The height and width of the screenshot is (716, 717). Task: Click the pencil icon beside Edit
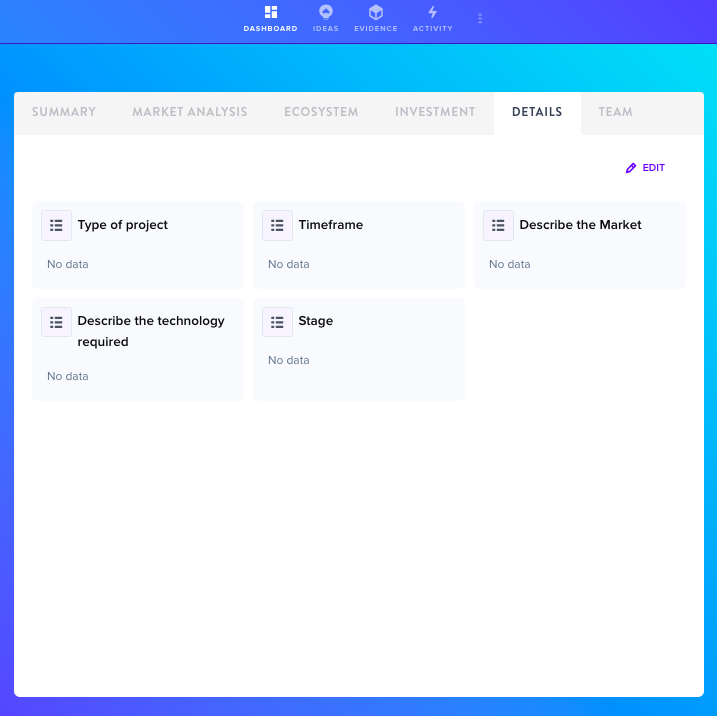click(x=631, y=168)
